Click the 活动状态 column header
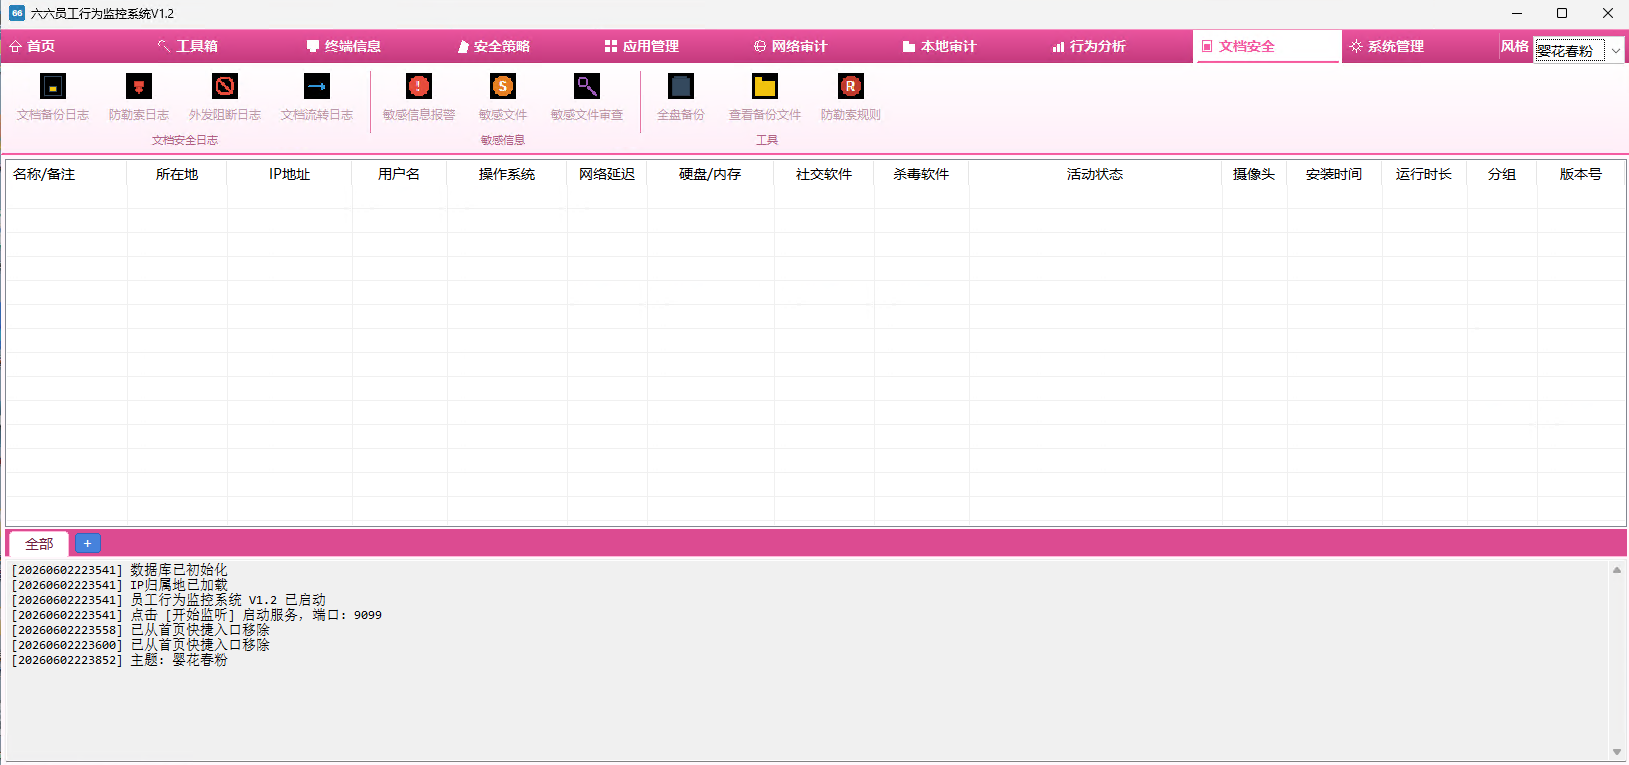Image resolution: width=1629 pixels, height=765 pixels. pos(1095,174)
